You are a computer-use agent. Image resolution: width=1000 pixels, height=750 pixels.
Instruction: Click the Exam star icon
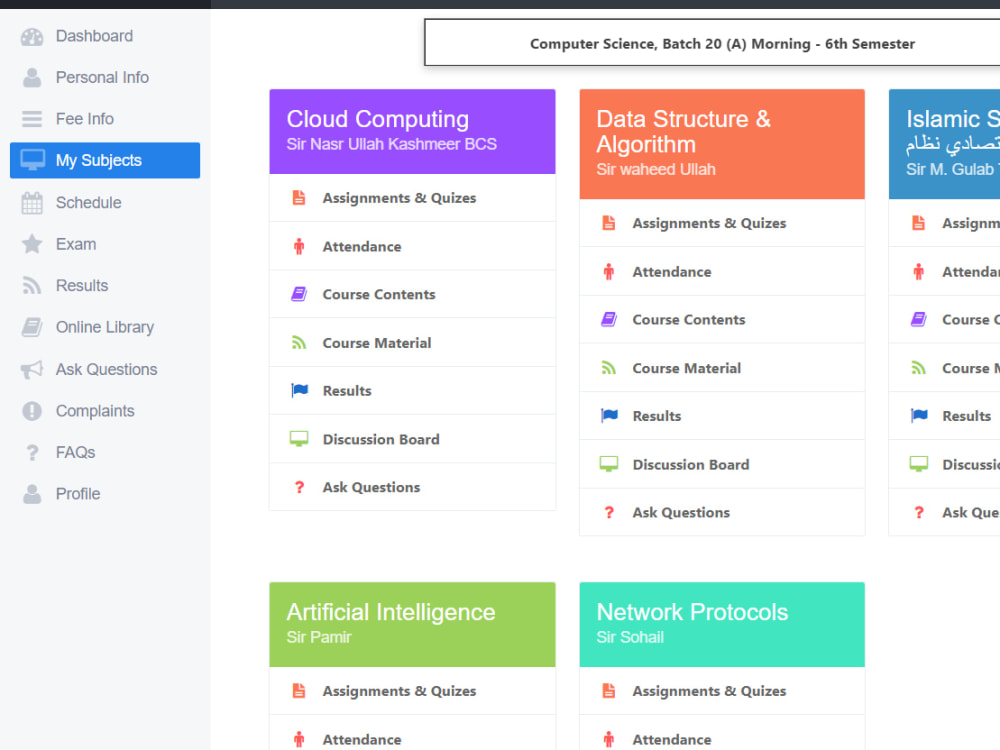[32, 244]
